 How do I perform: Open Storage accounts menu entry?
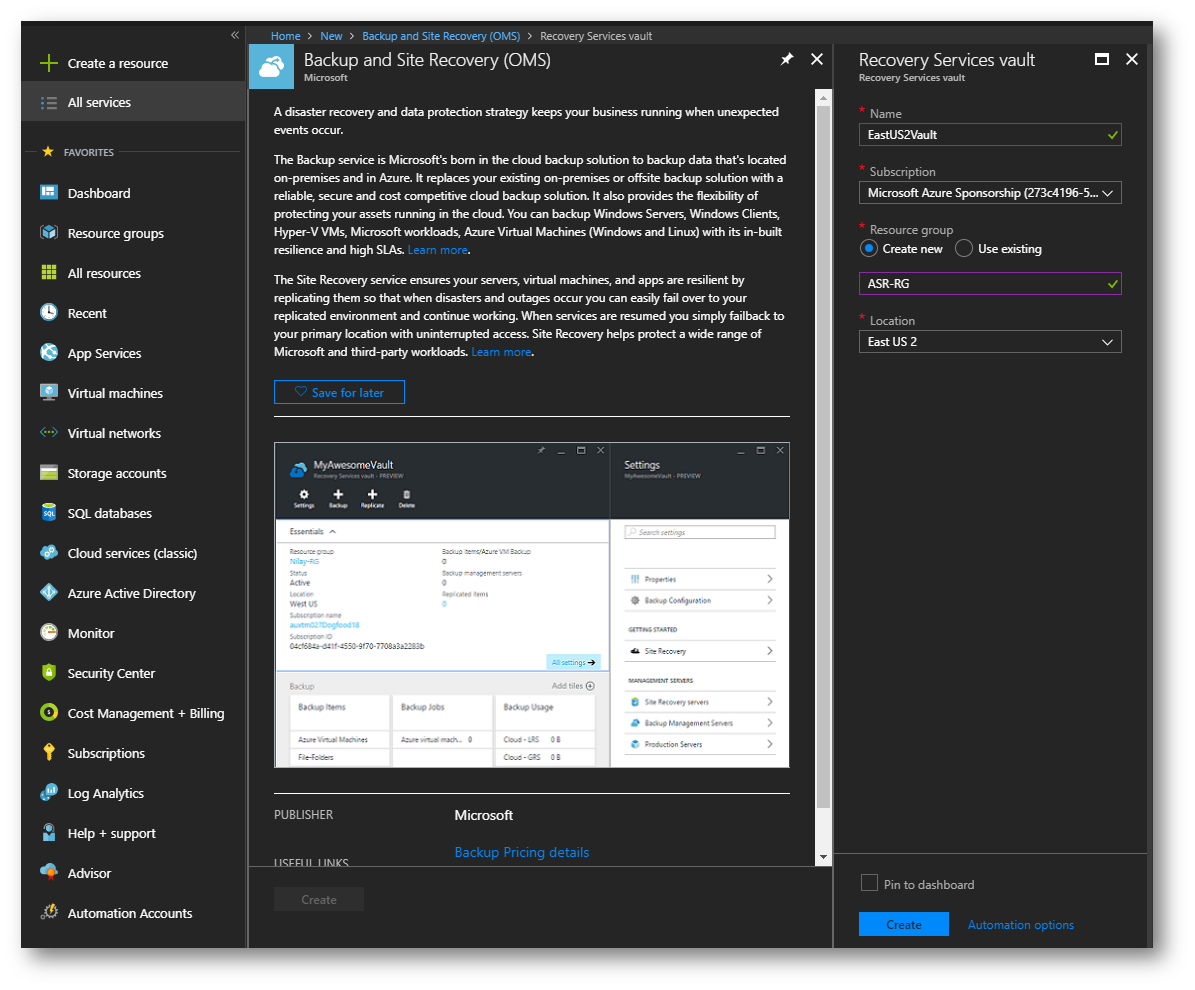pos(117,473)
